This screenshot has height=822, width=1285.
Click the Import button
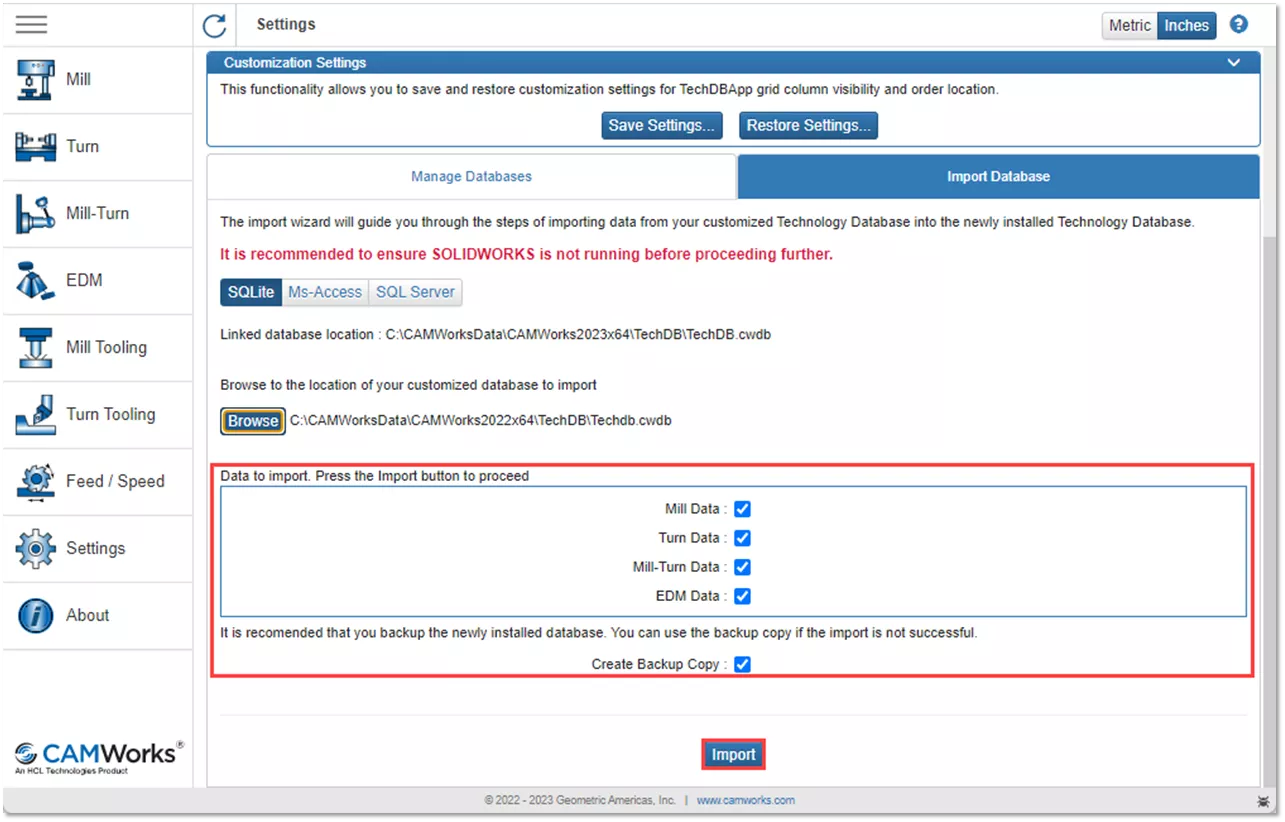(x=733, y=755)
